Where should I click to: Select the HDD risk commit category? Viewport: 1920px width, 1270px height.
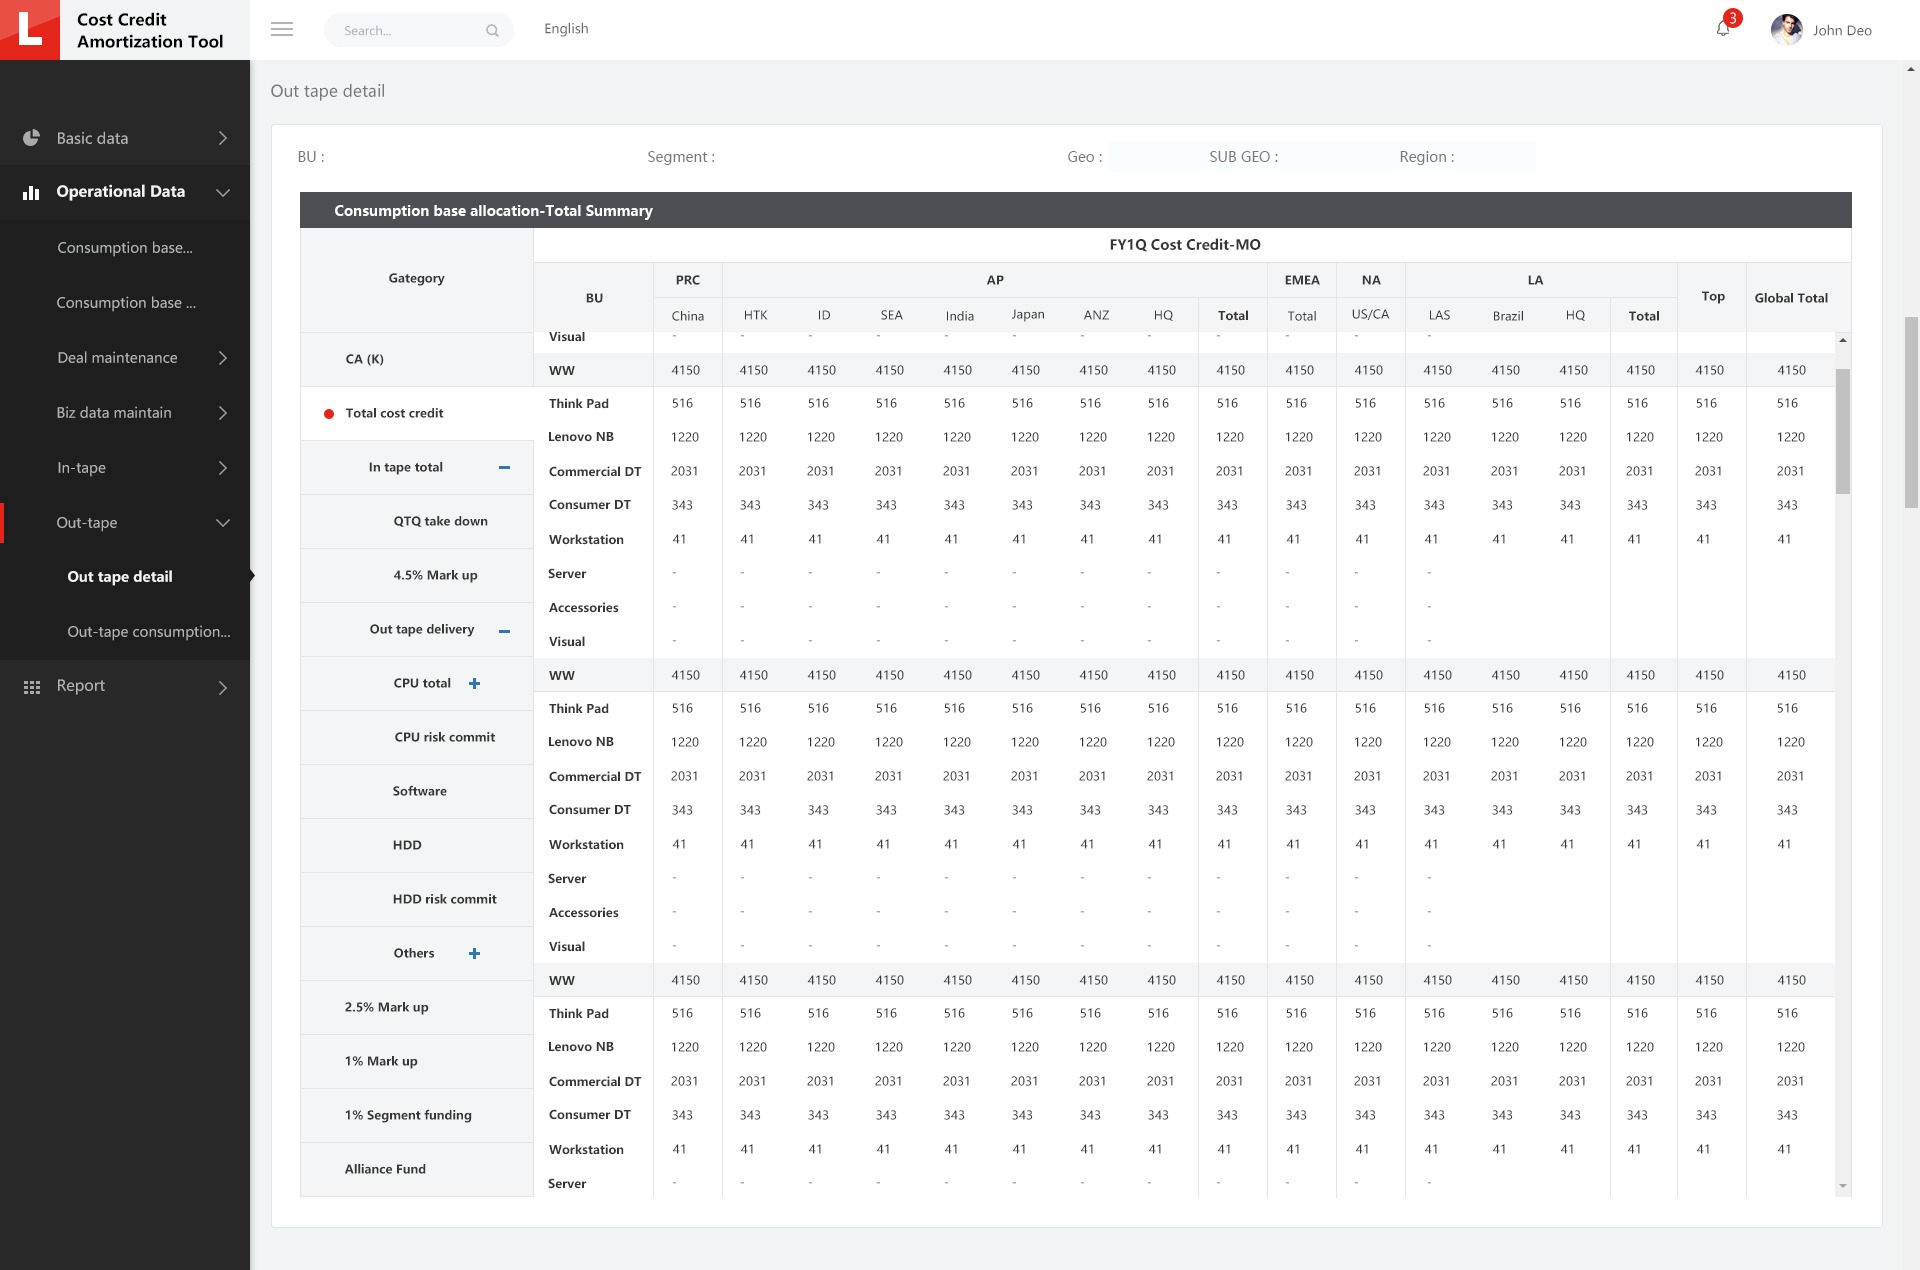(417, 899)
